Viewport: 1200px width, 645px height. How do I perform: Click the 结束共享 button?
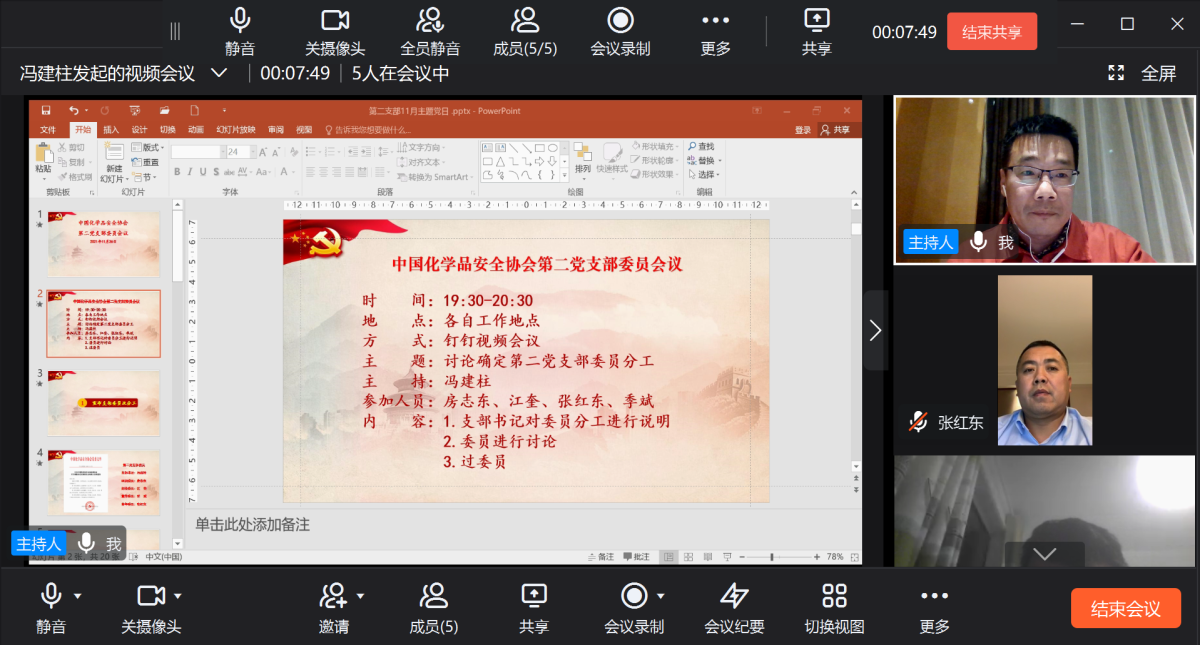pyautogui.click(x=991, y=32)
